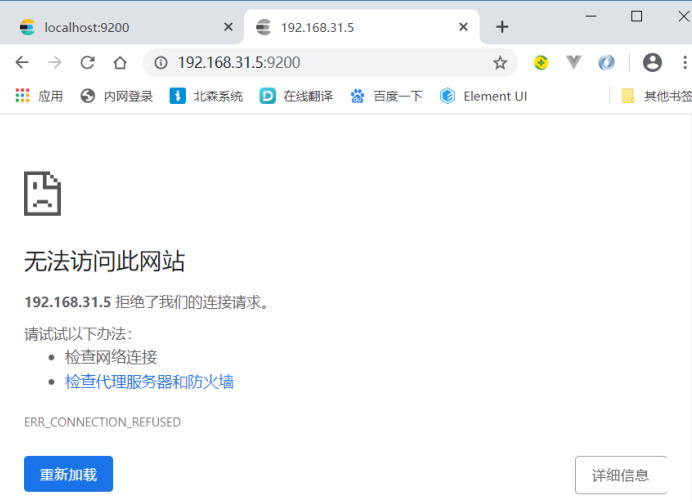
Task: Close the 192.168.31.5 tab
Action: click(463, 27)
